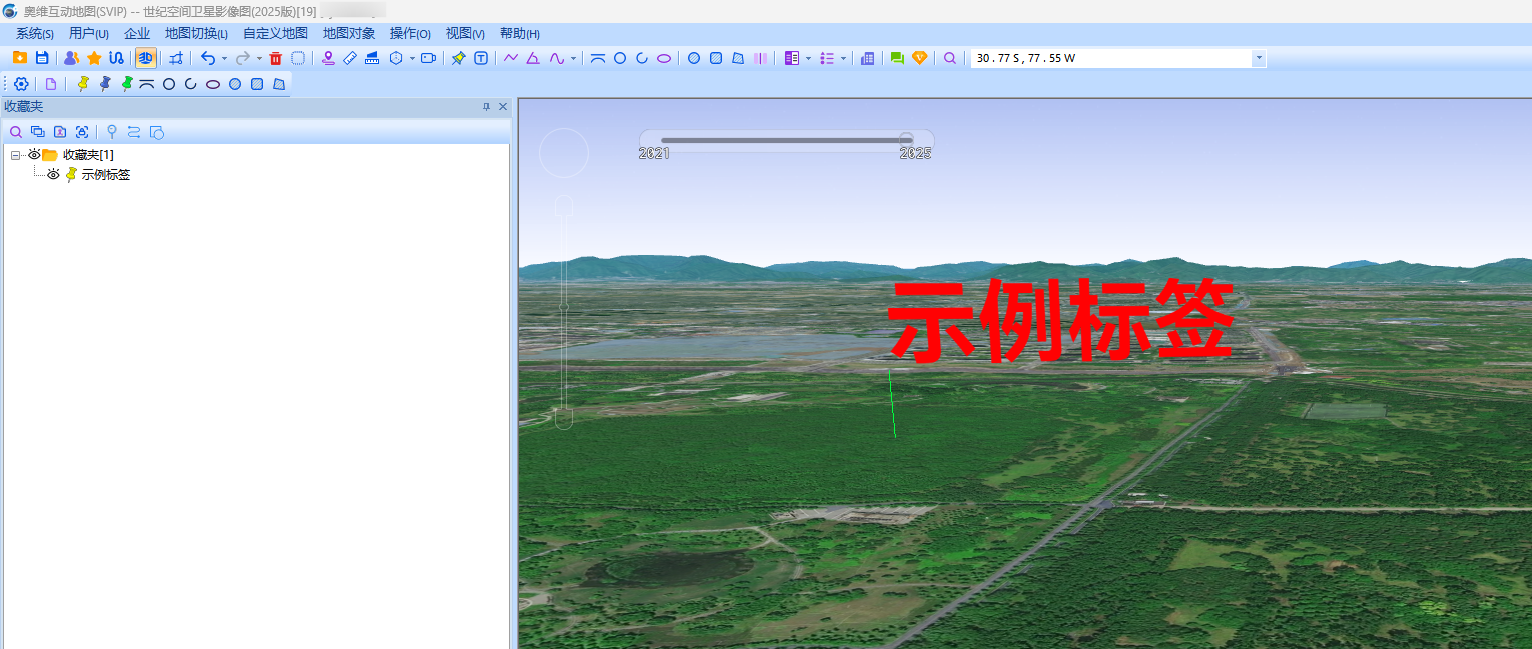Click the undo arrow
Screen dimensions: 1532x649
click(208, 58)
